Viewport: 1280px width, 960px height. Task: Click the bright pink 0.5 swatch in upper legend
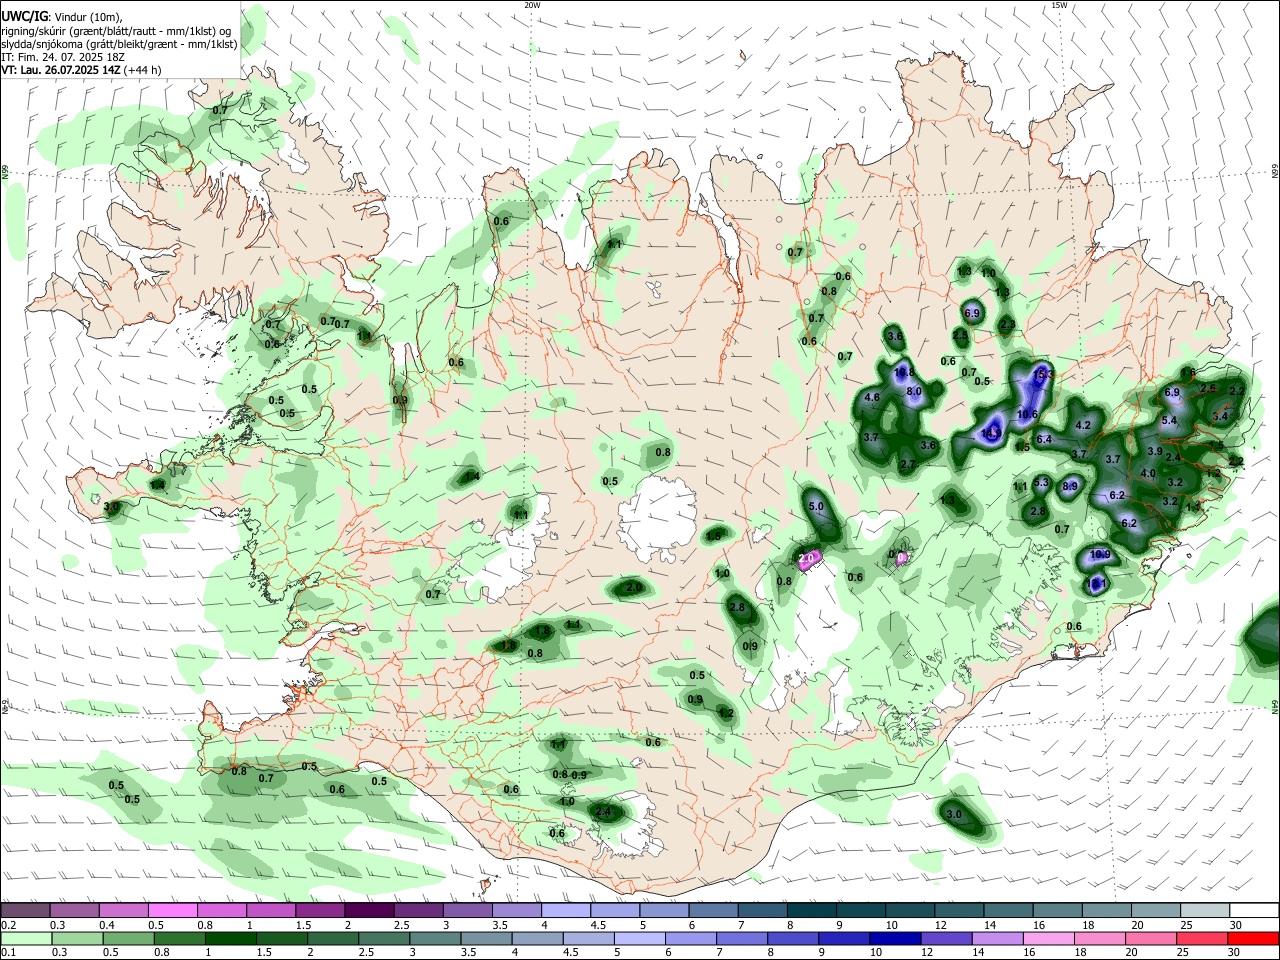(x=172, y=910)
